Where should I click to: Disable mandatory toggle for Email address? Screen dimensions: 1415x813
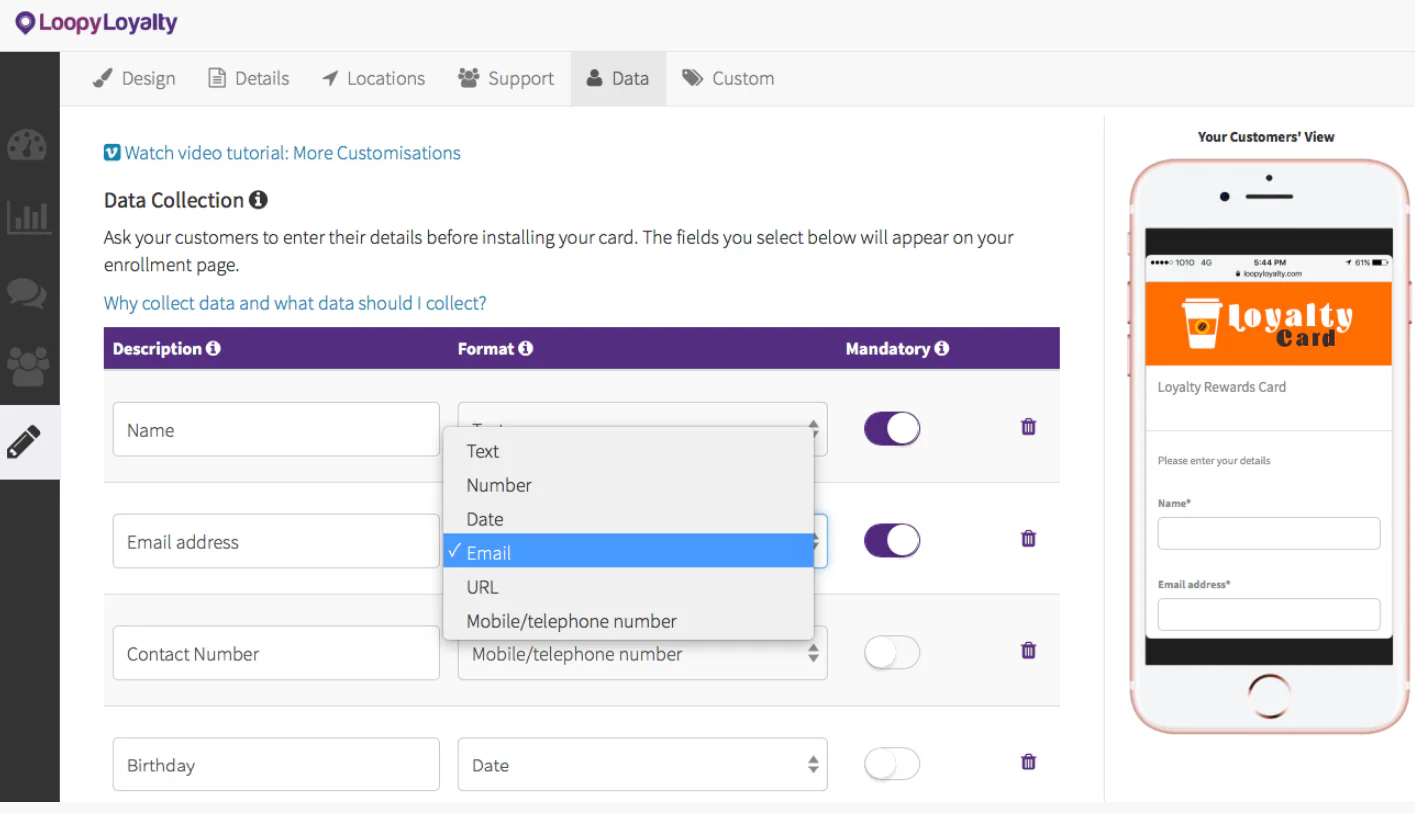892,541
